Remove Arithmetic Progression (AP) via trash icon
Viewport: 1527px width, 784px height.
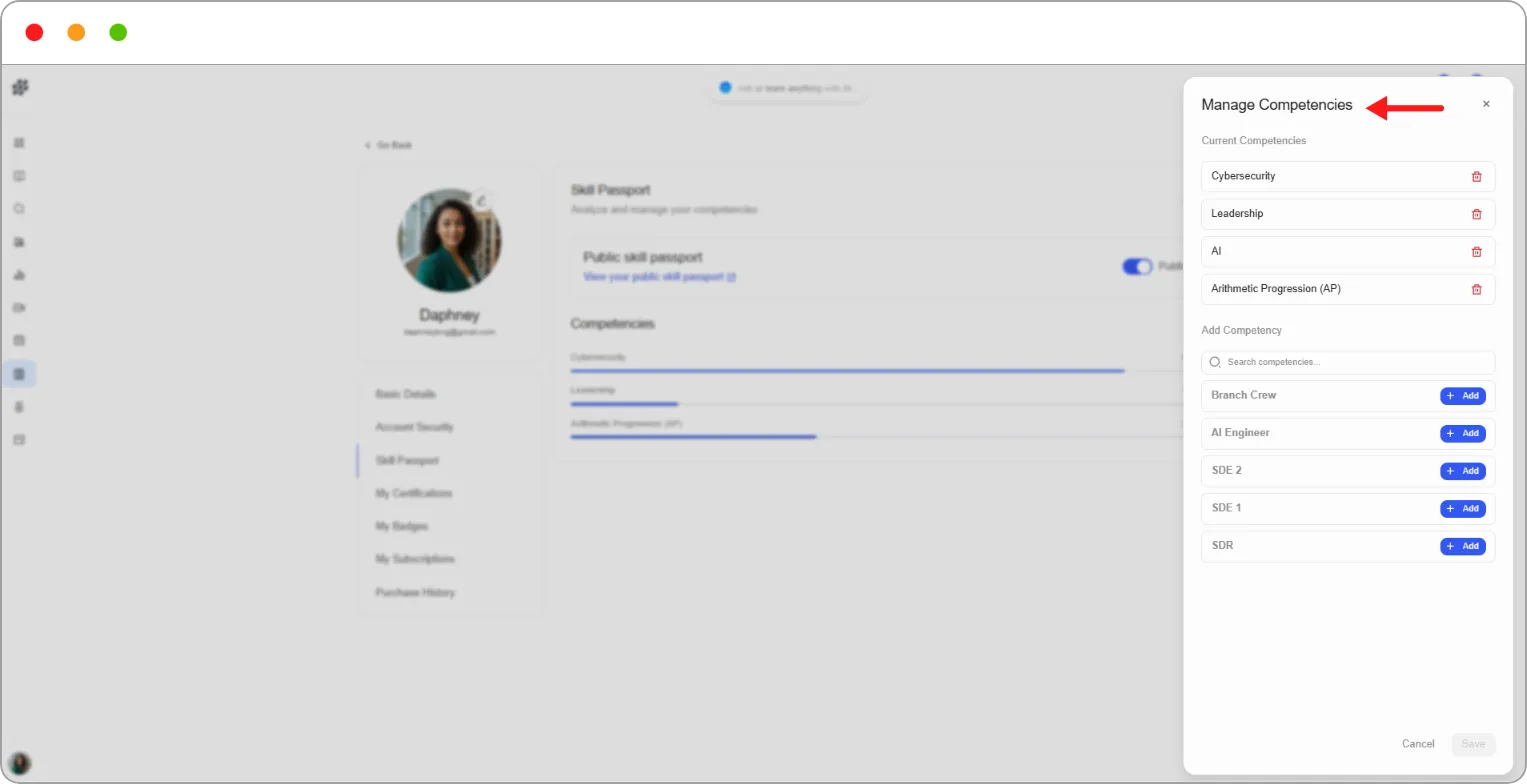coord(1476,290)
